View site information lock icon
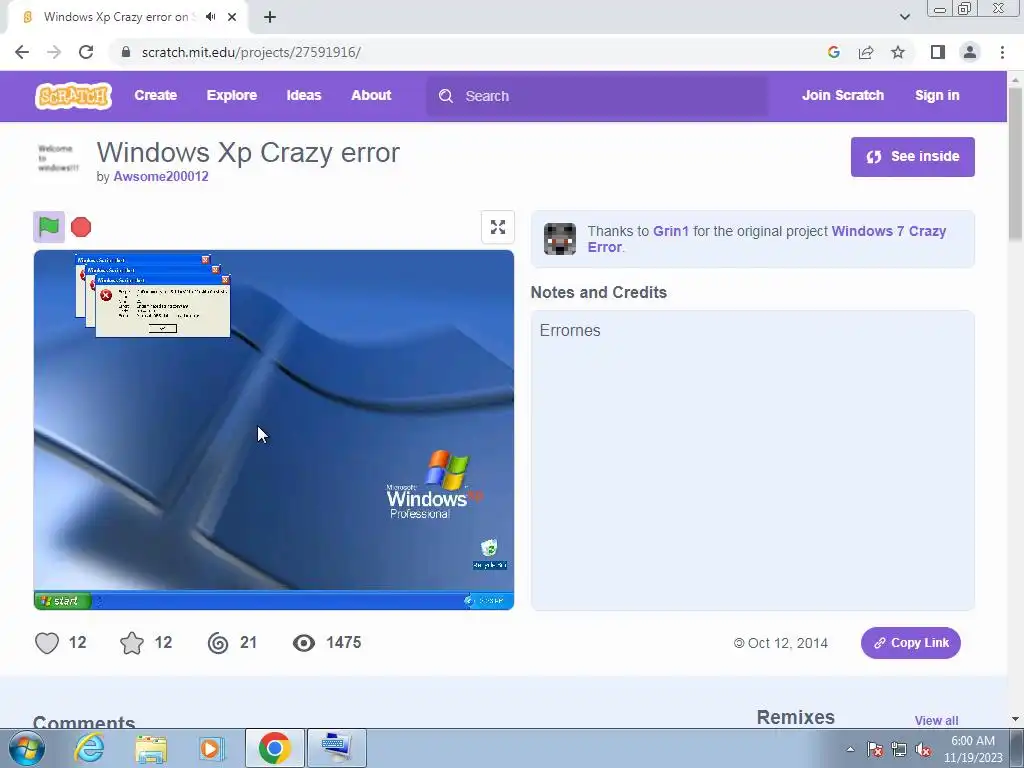The height and width of the screenshot is (768, 1024). tap(126, 52)
